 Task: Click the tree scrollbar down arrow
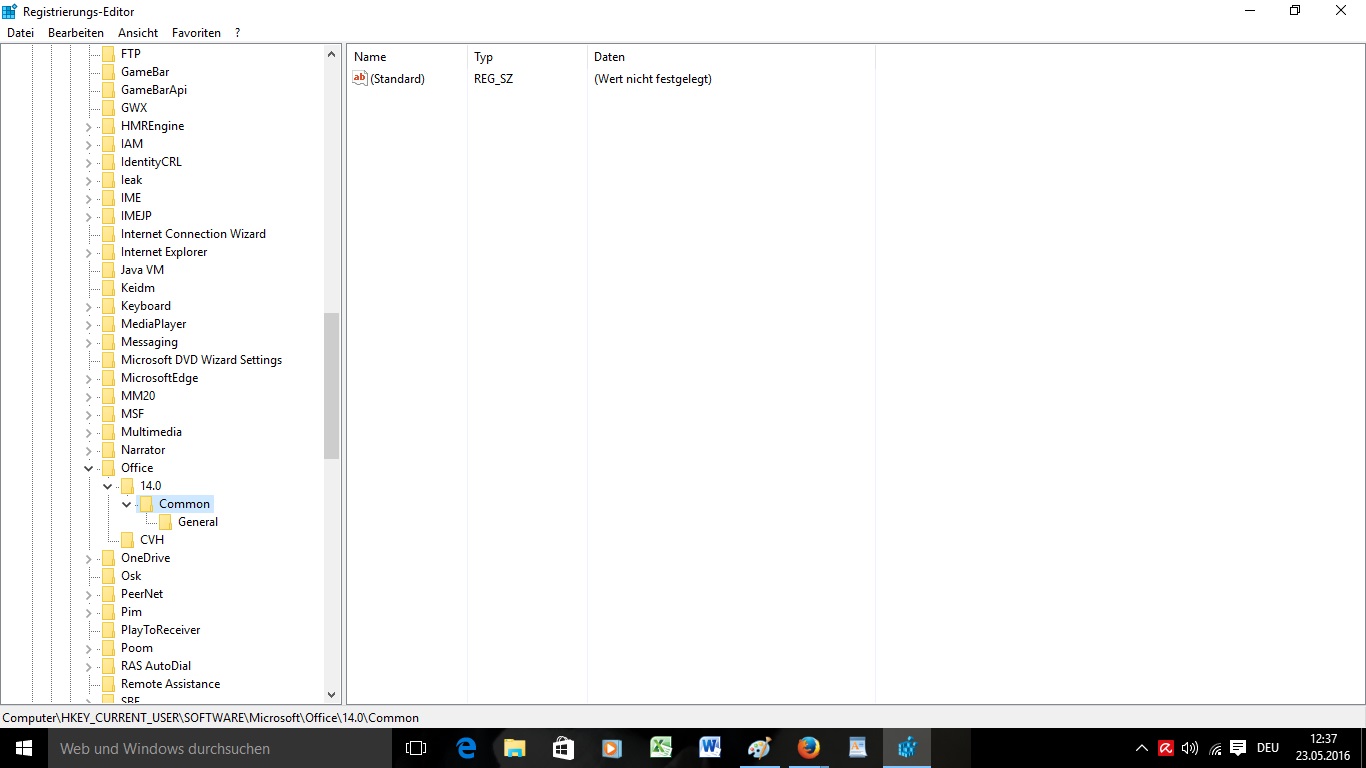pyautogui.click(x=332, y=695)
